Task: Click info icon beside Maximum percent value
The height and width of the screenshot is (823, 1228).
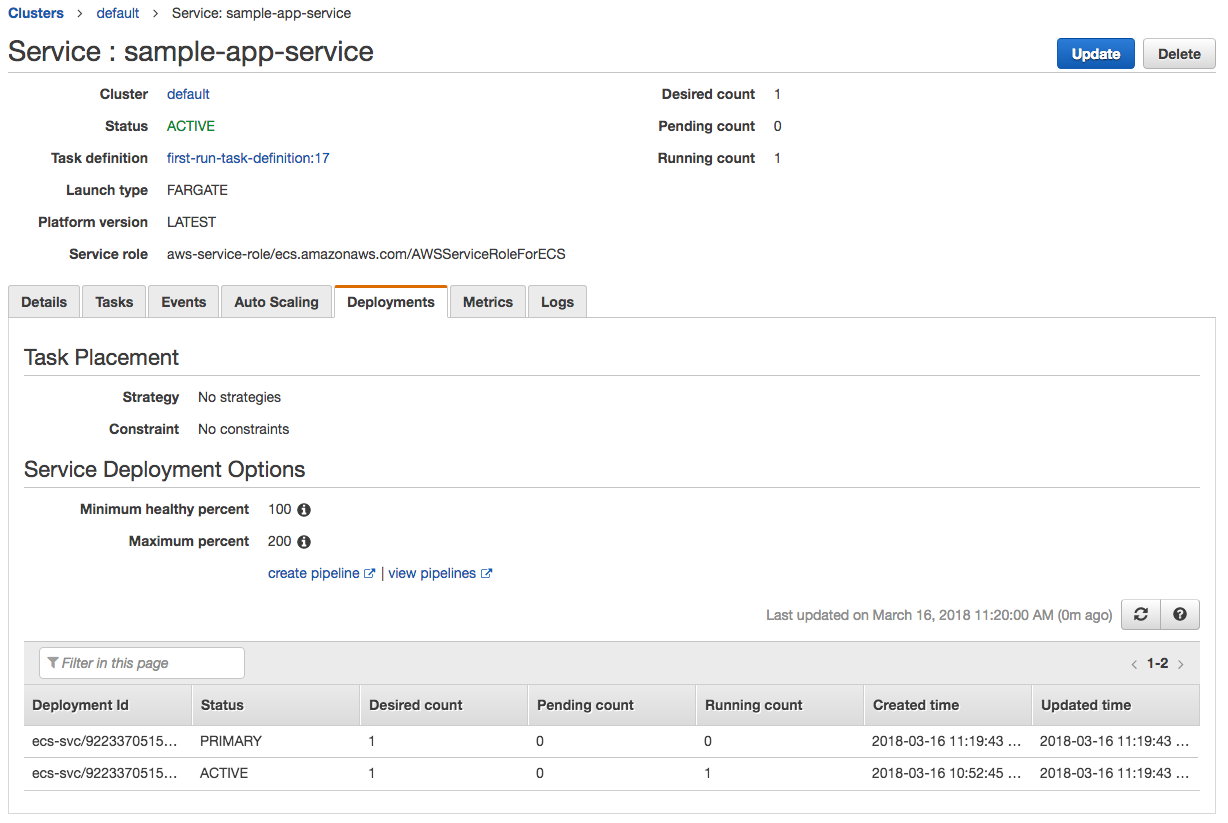Action: (x=304, y=542)
